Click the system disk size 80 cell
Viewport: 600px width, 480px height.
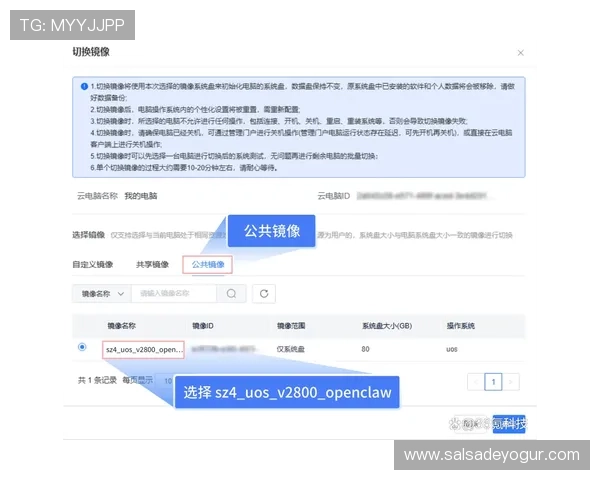(x=365, y=349)
